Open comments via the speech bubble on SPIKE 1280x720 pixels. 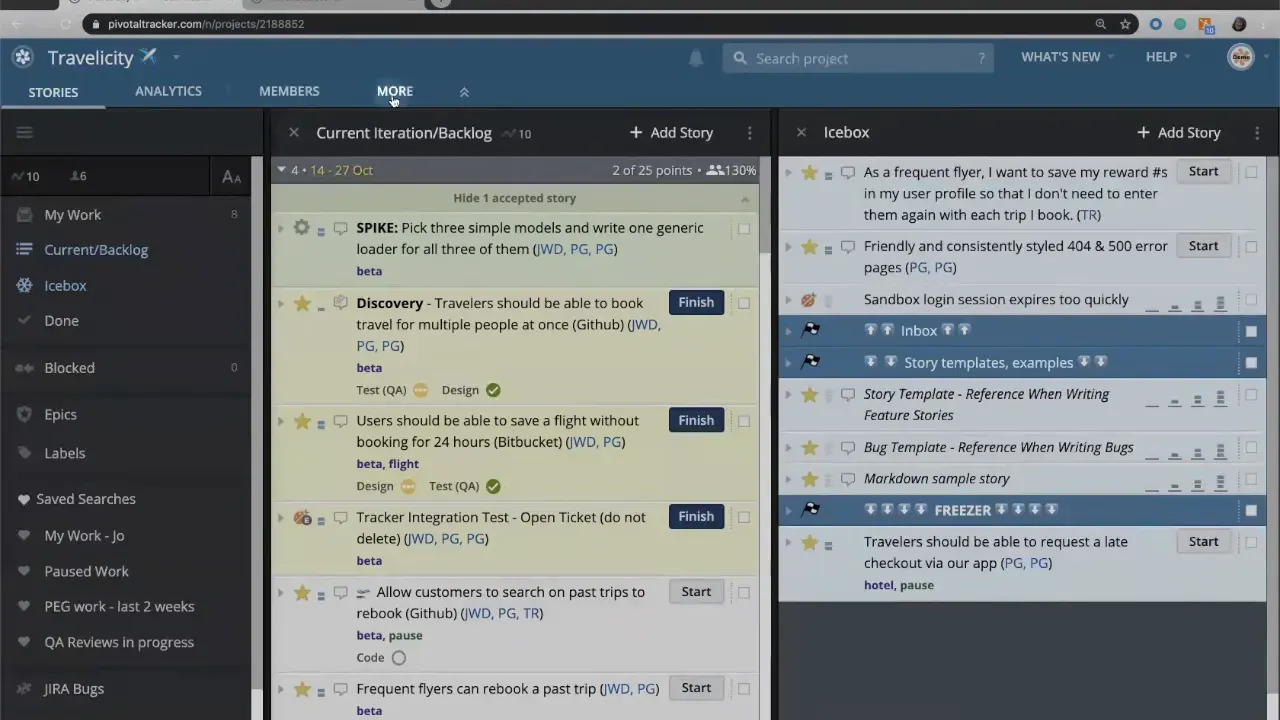click(x=341, y=228)
